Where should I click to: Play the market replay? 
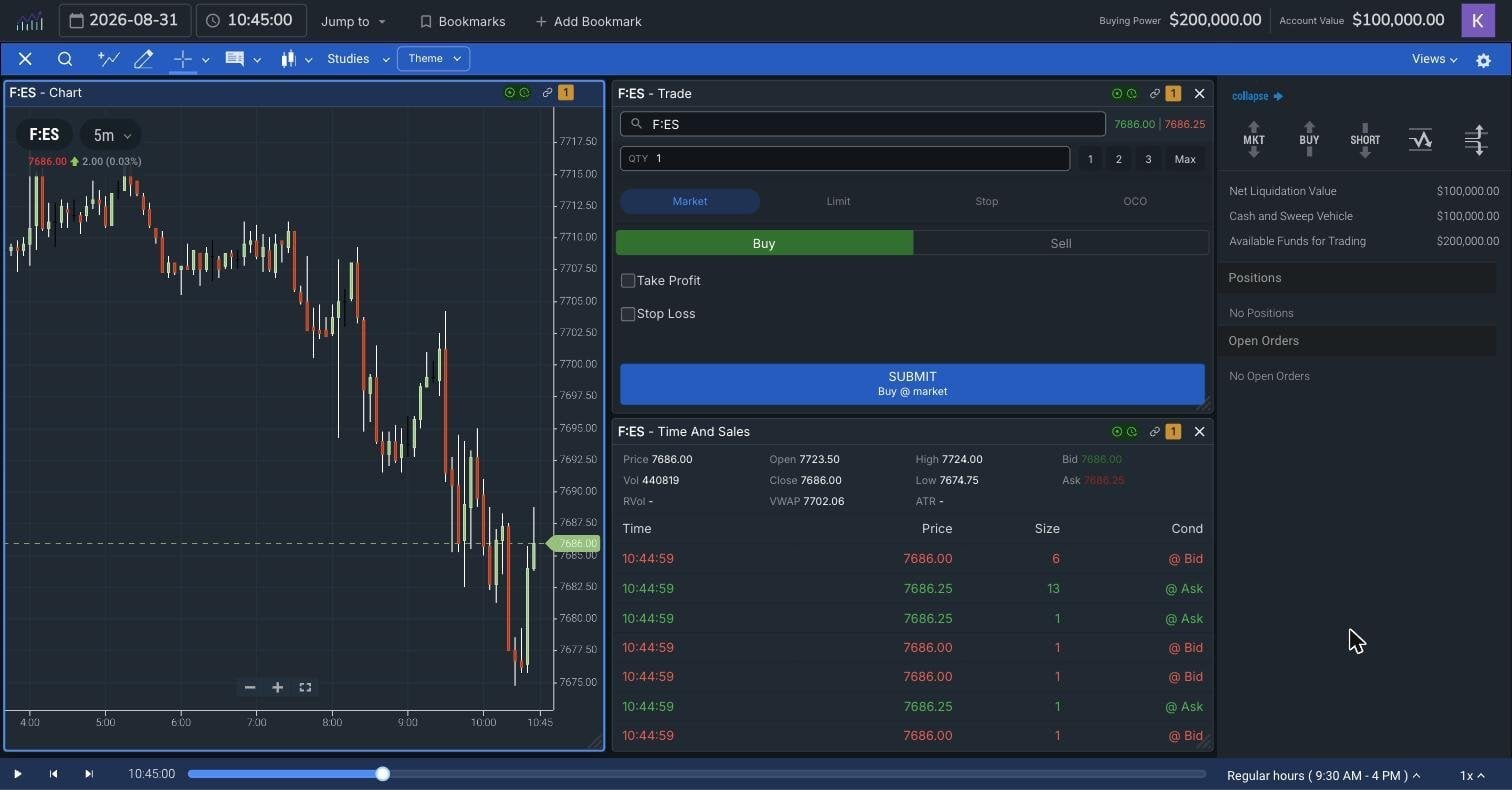click(17, 774)
